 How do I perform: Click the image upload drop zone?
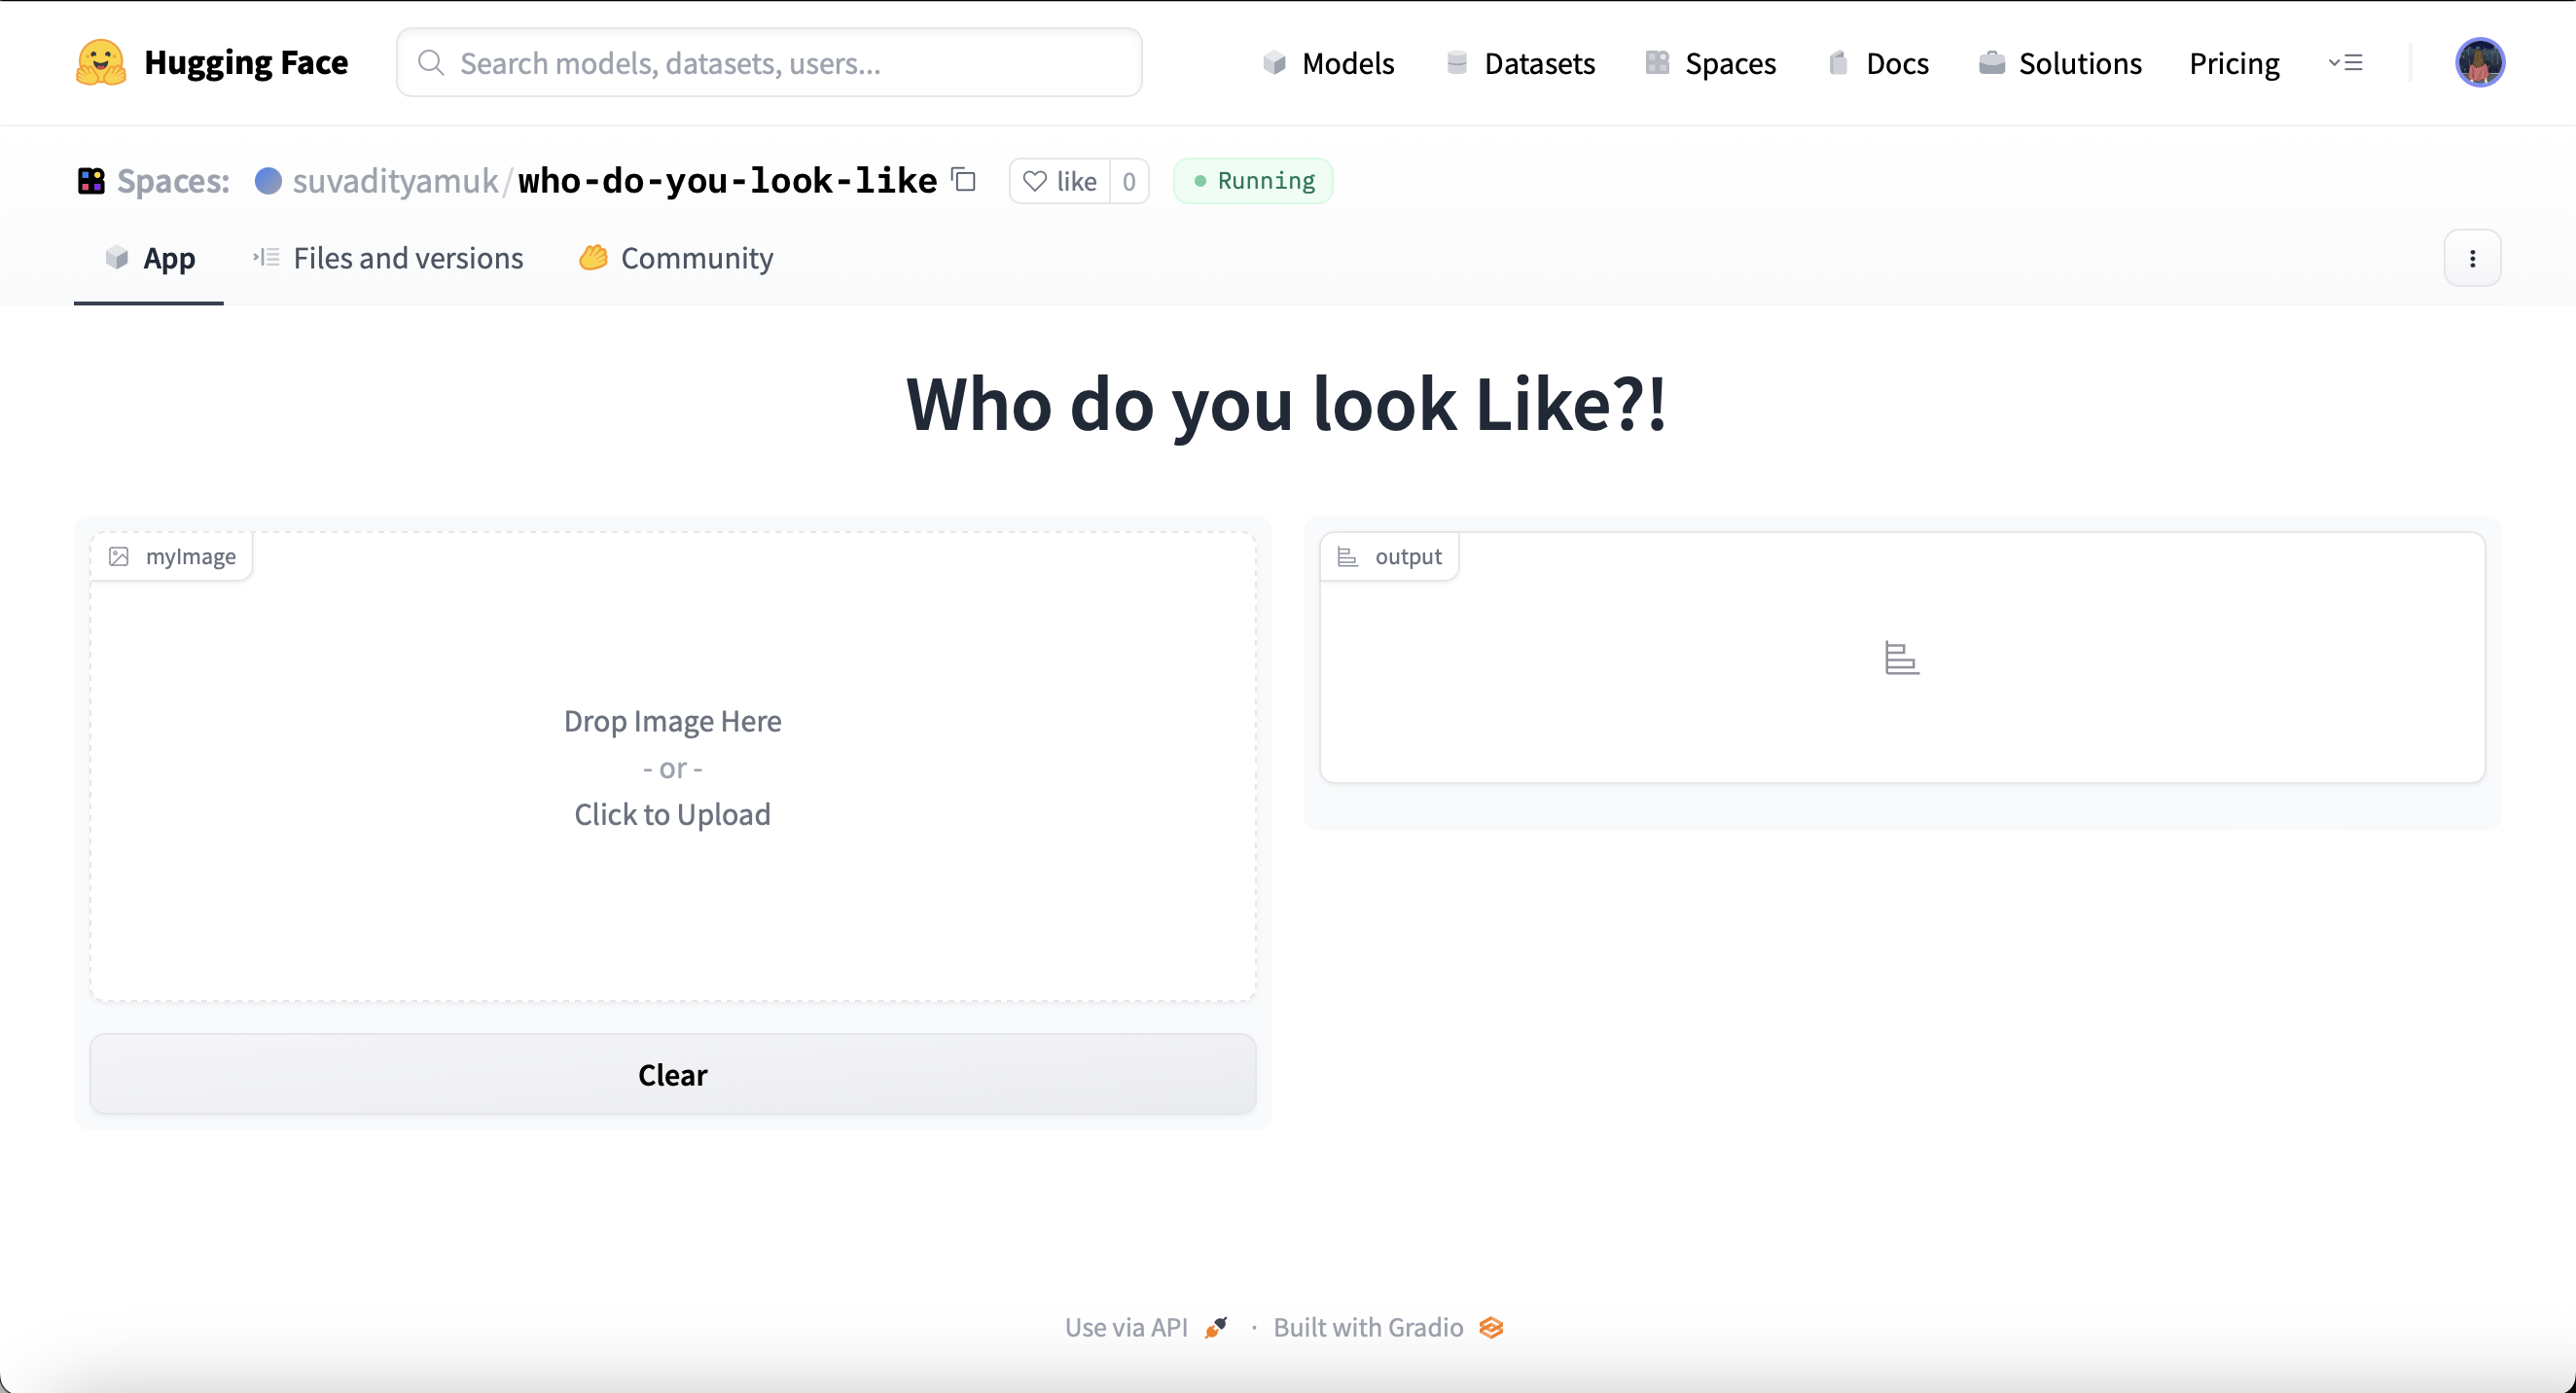click(672, 767)
